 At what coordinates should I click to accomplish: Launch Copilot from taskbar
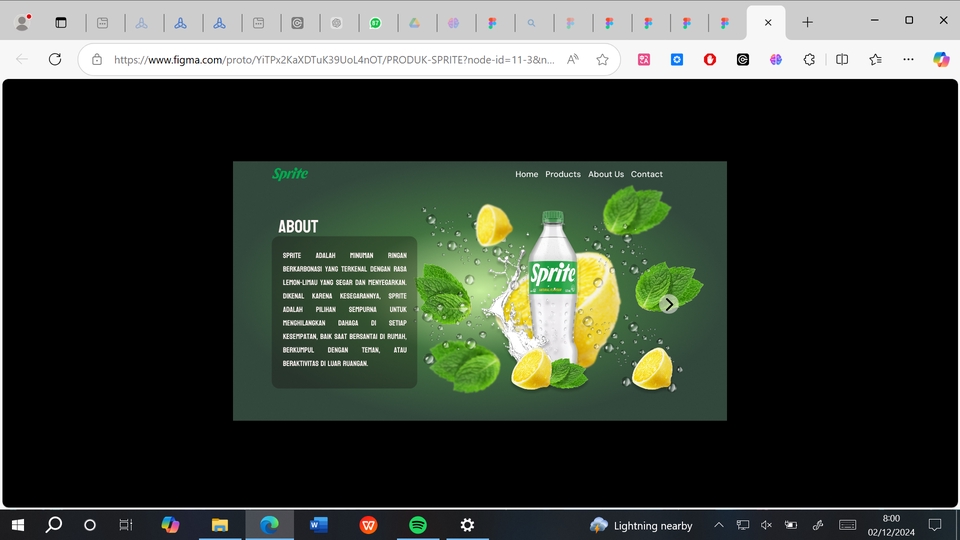point(170,525)
